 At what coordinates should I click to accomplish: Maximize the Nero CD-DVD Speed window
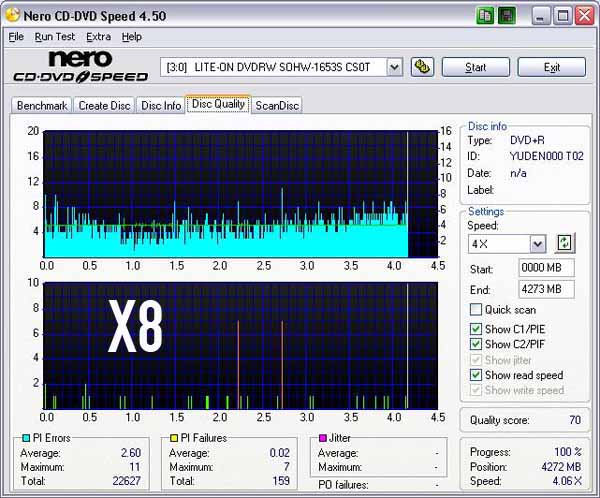click(x=562, y=16)
